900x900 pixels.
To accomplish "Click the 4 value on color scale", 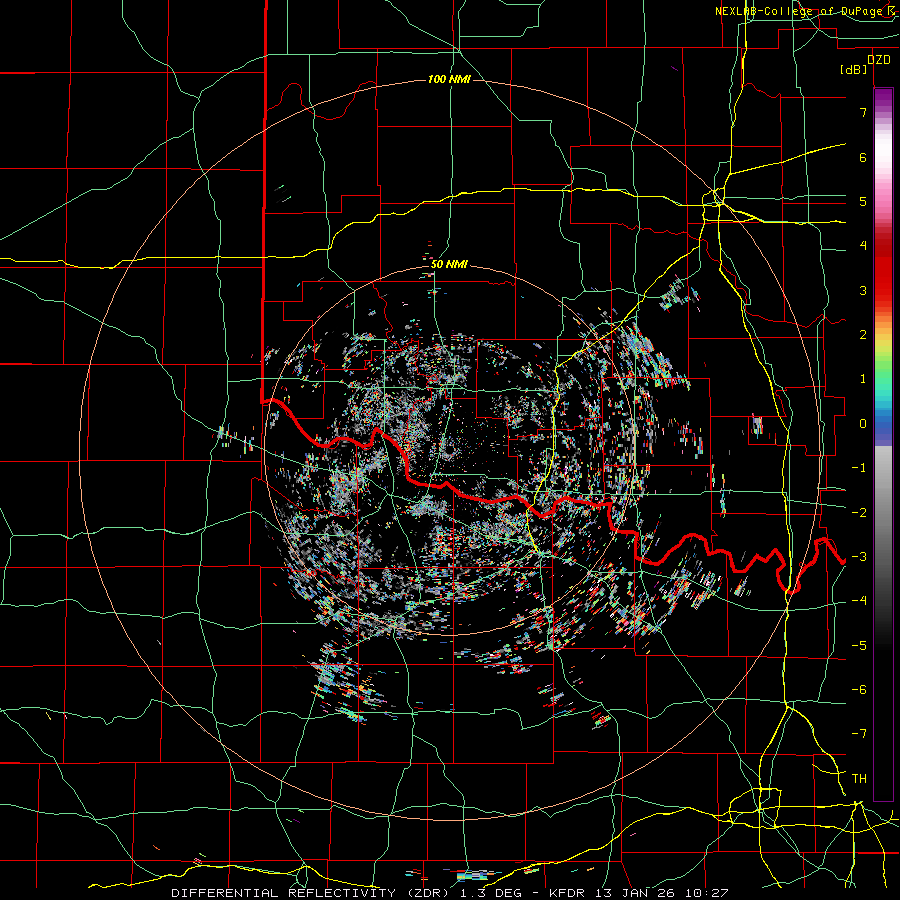I will click(863, 246).
